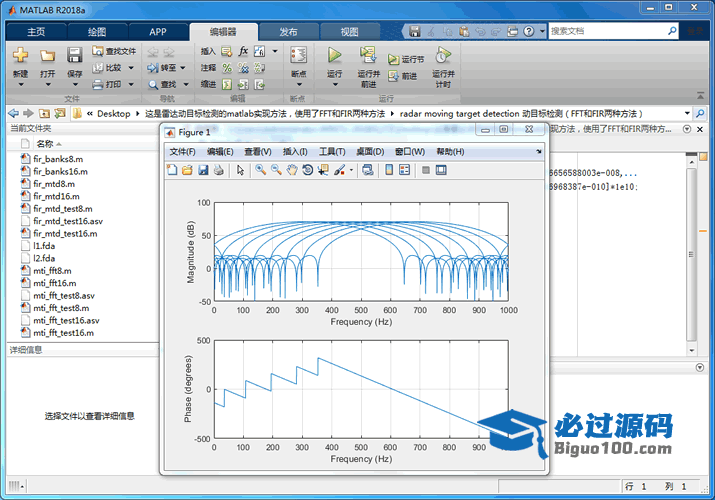Open the Tools (工具(T)) menu in Figure 1
Image resolution: width=715 pixels, height=500 pixels.
point(332,152)
